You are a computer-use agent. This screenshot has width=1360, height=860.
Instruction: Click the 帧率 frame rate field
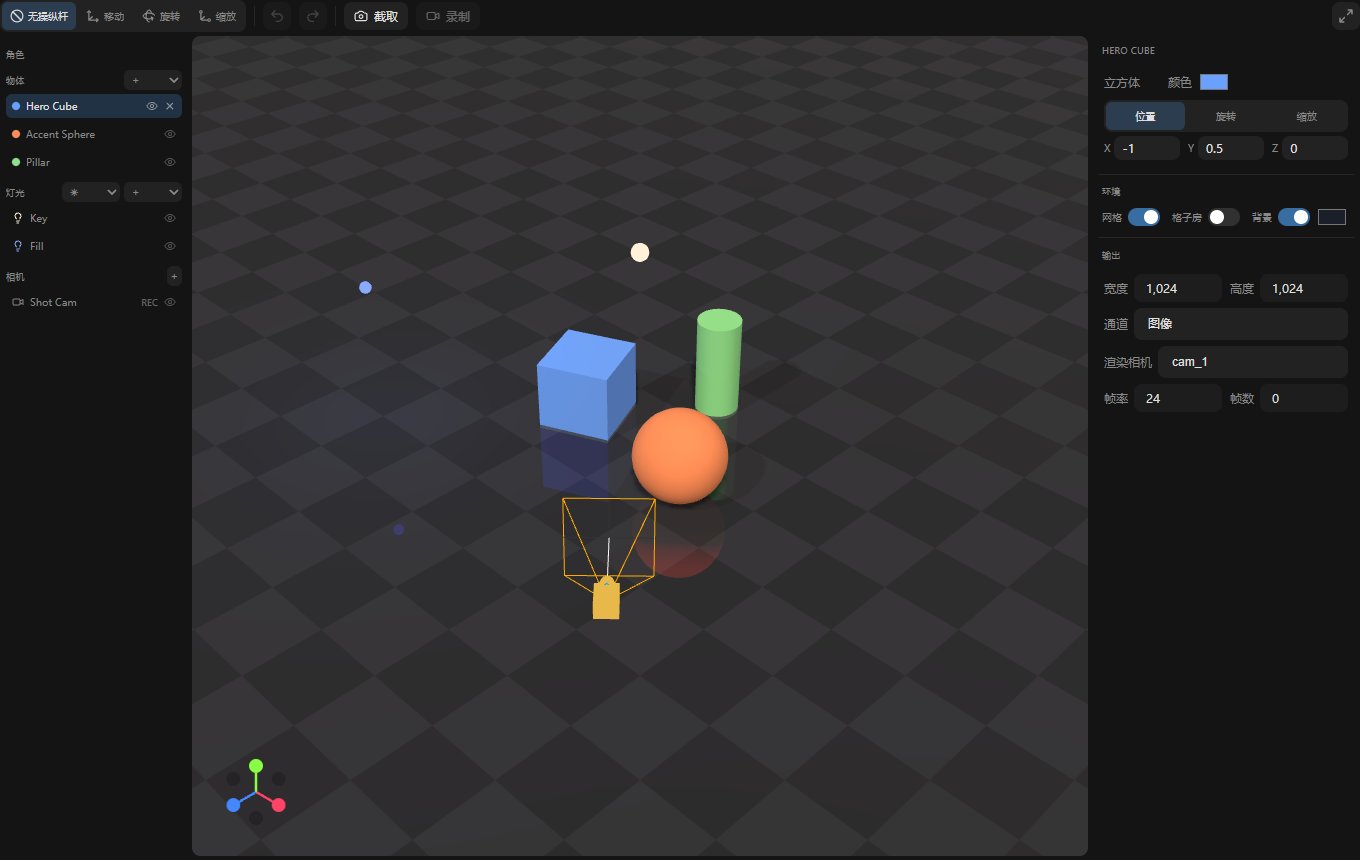(1178, 398)
